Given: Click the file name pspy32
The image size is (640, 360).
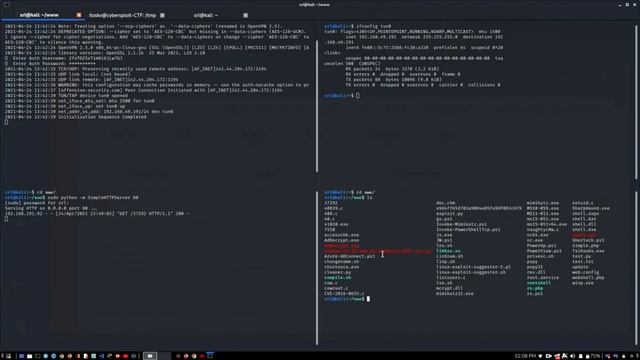Looking at the screenshot, I should pyautogui.click(x=535, y=267).
